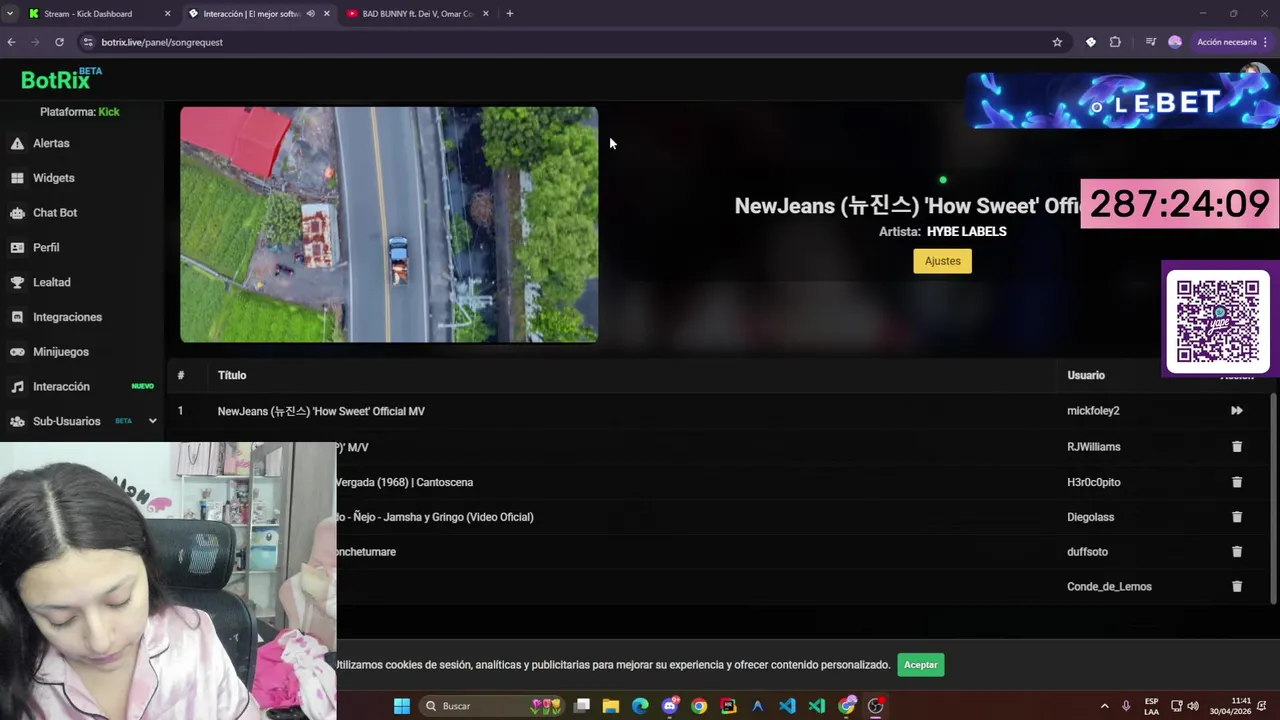Image resolution: width=1280 pixels, height=720 pixels.
Task: Click the yellow Ajustes button
Action: (x=942, y=261)
